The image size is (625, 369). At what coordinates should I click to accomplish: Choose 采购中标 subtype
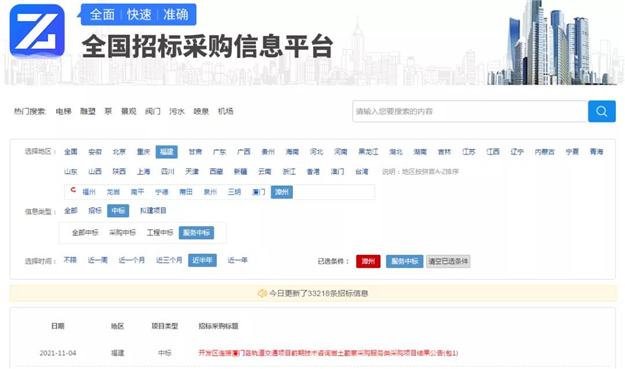(122, 233)
